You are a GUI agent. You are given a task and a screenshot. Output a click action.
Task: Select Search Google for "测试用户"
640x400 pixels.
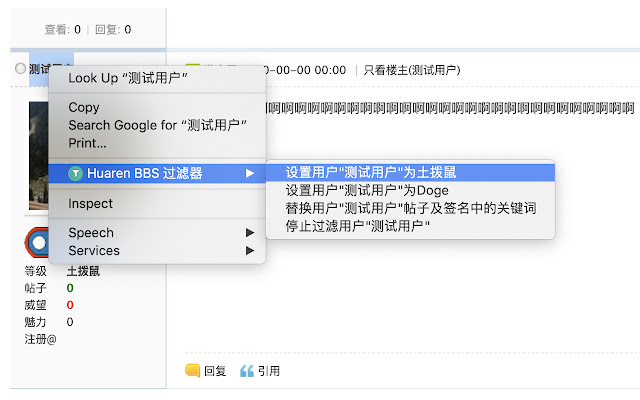click(157, 125)
